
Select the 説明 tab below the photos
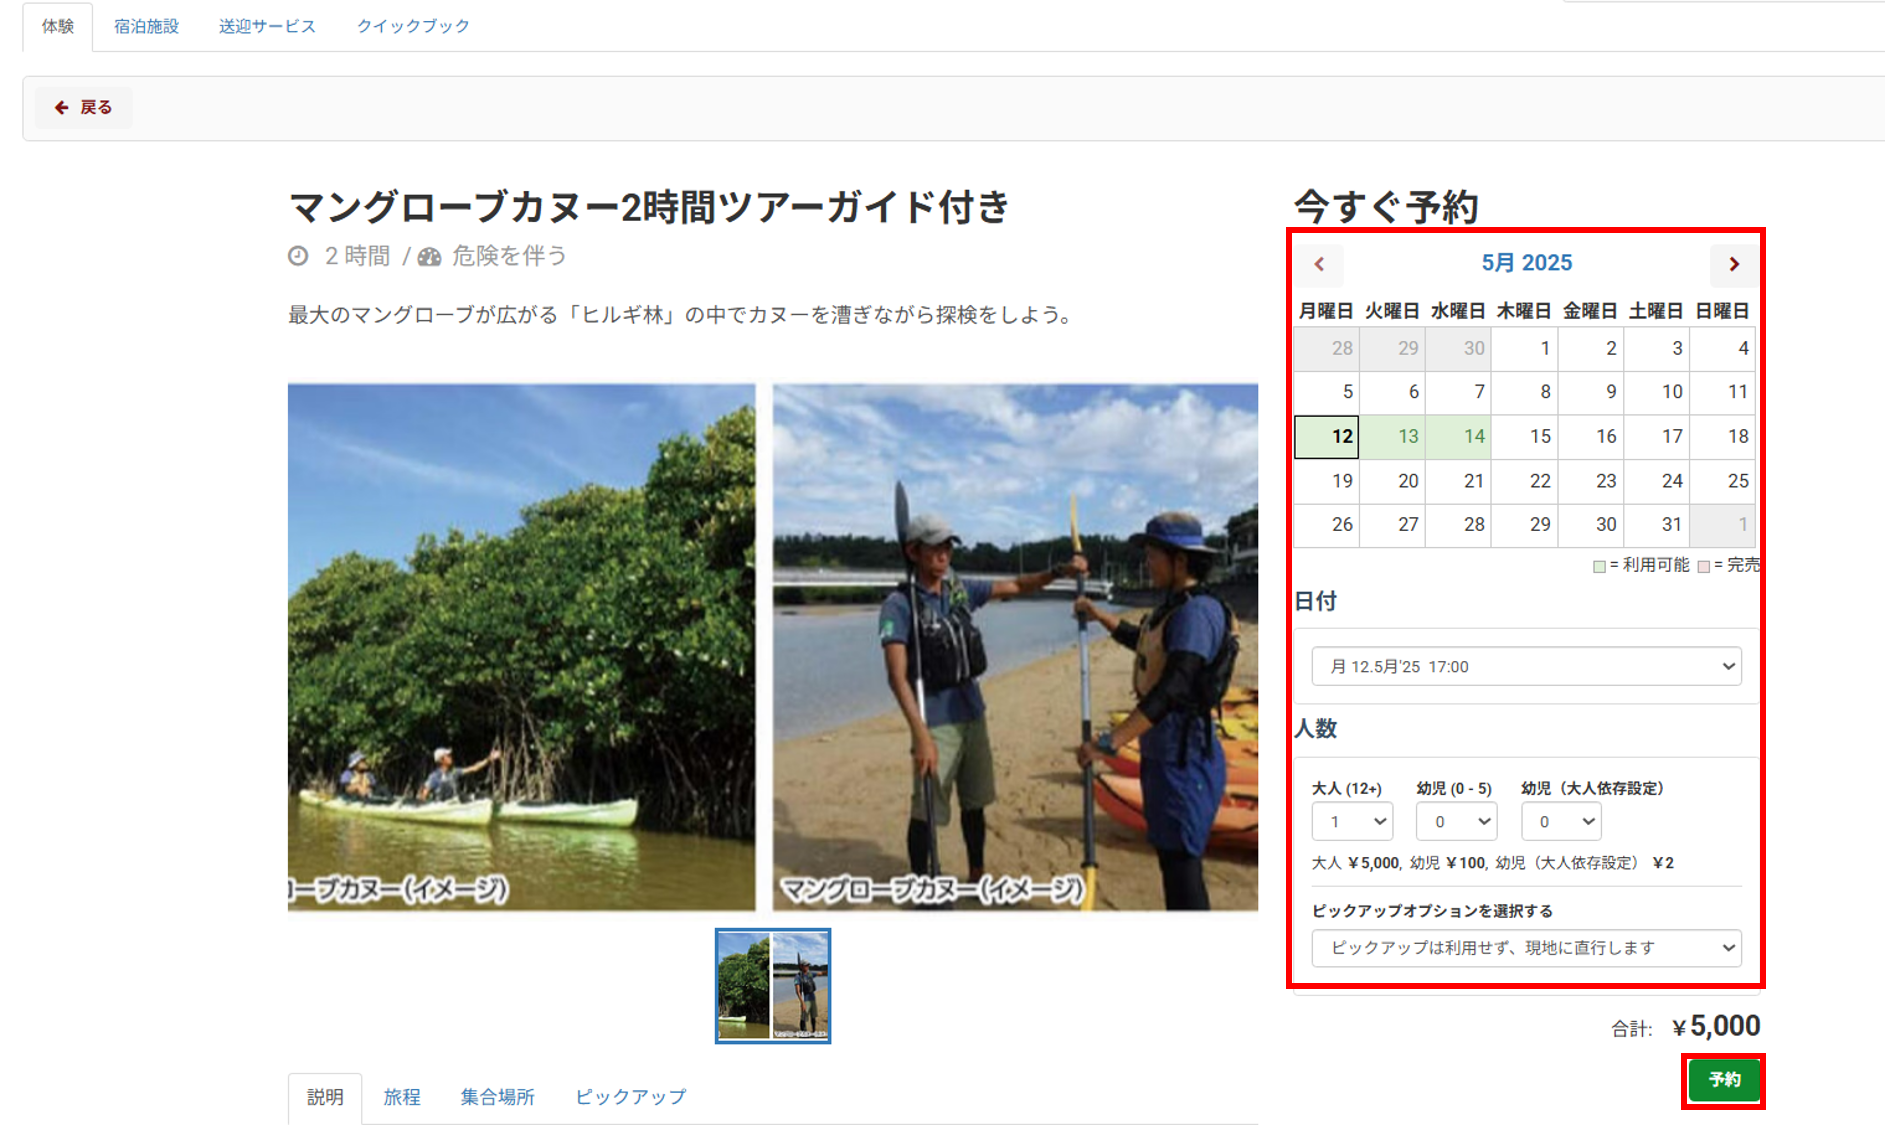tap(325, 1097)
